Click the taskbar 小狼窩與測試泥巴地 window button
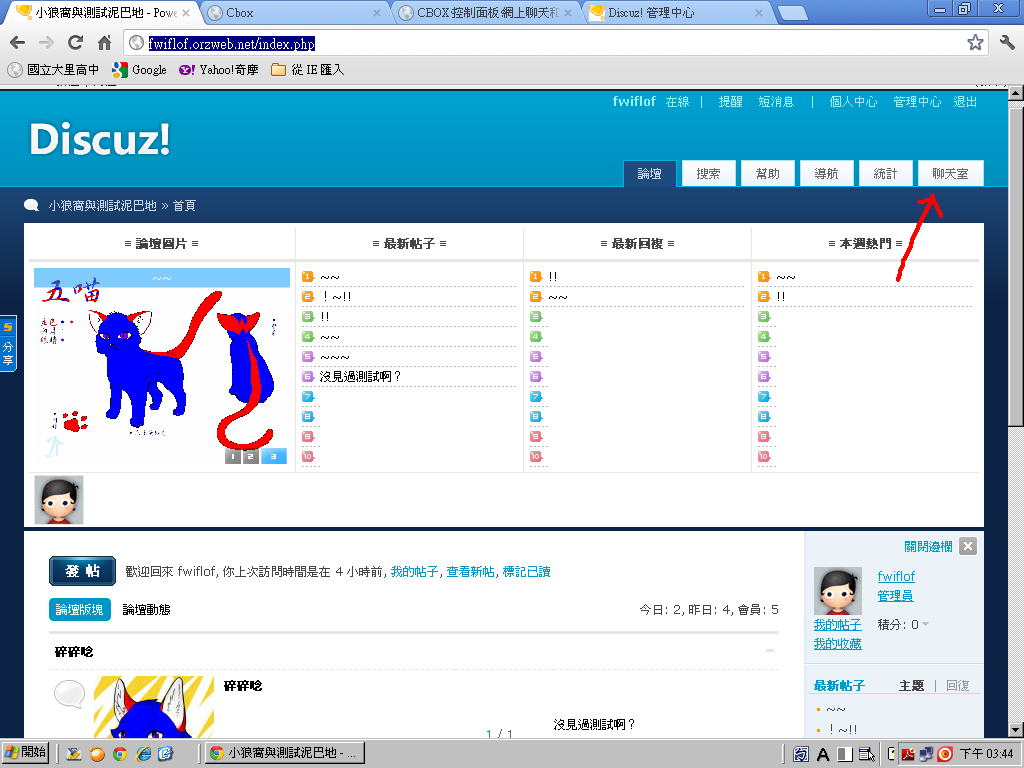Screen dimensions: 1024x768 coord(285,753)
